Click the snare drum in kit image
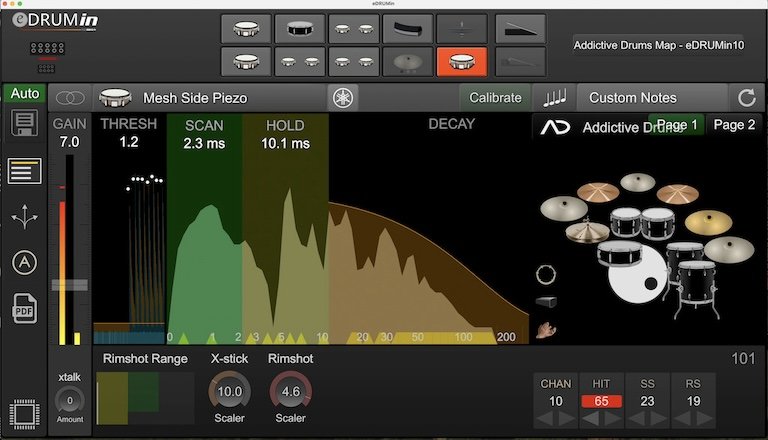This screenshot has height=440, width=768. click(620, 253)
